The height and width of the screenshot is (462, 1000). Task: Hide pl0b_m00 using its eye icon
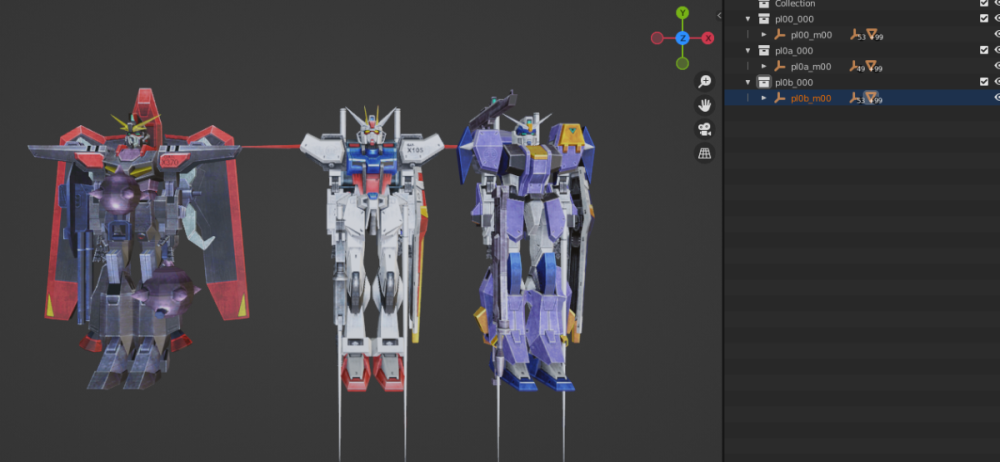pyautogui.click(x=997, y=98)
